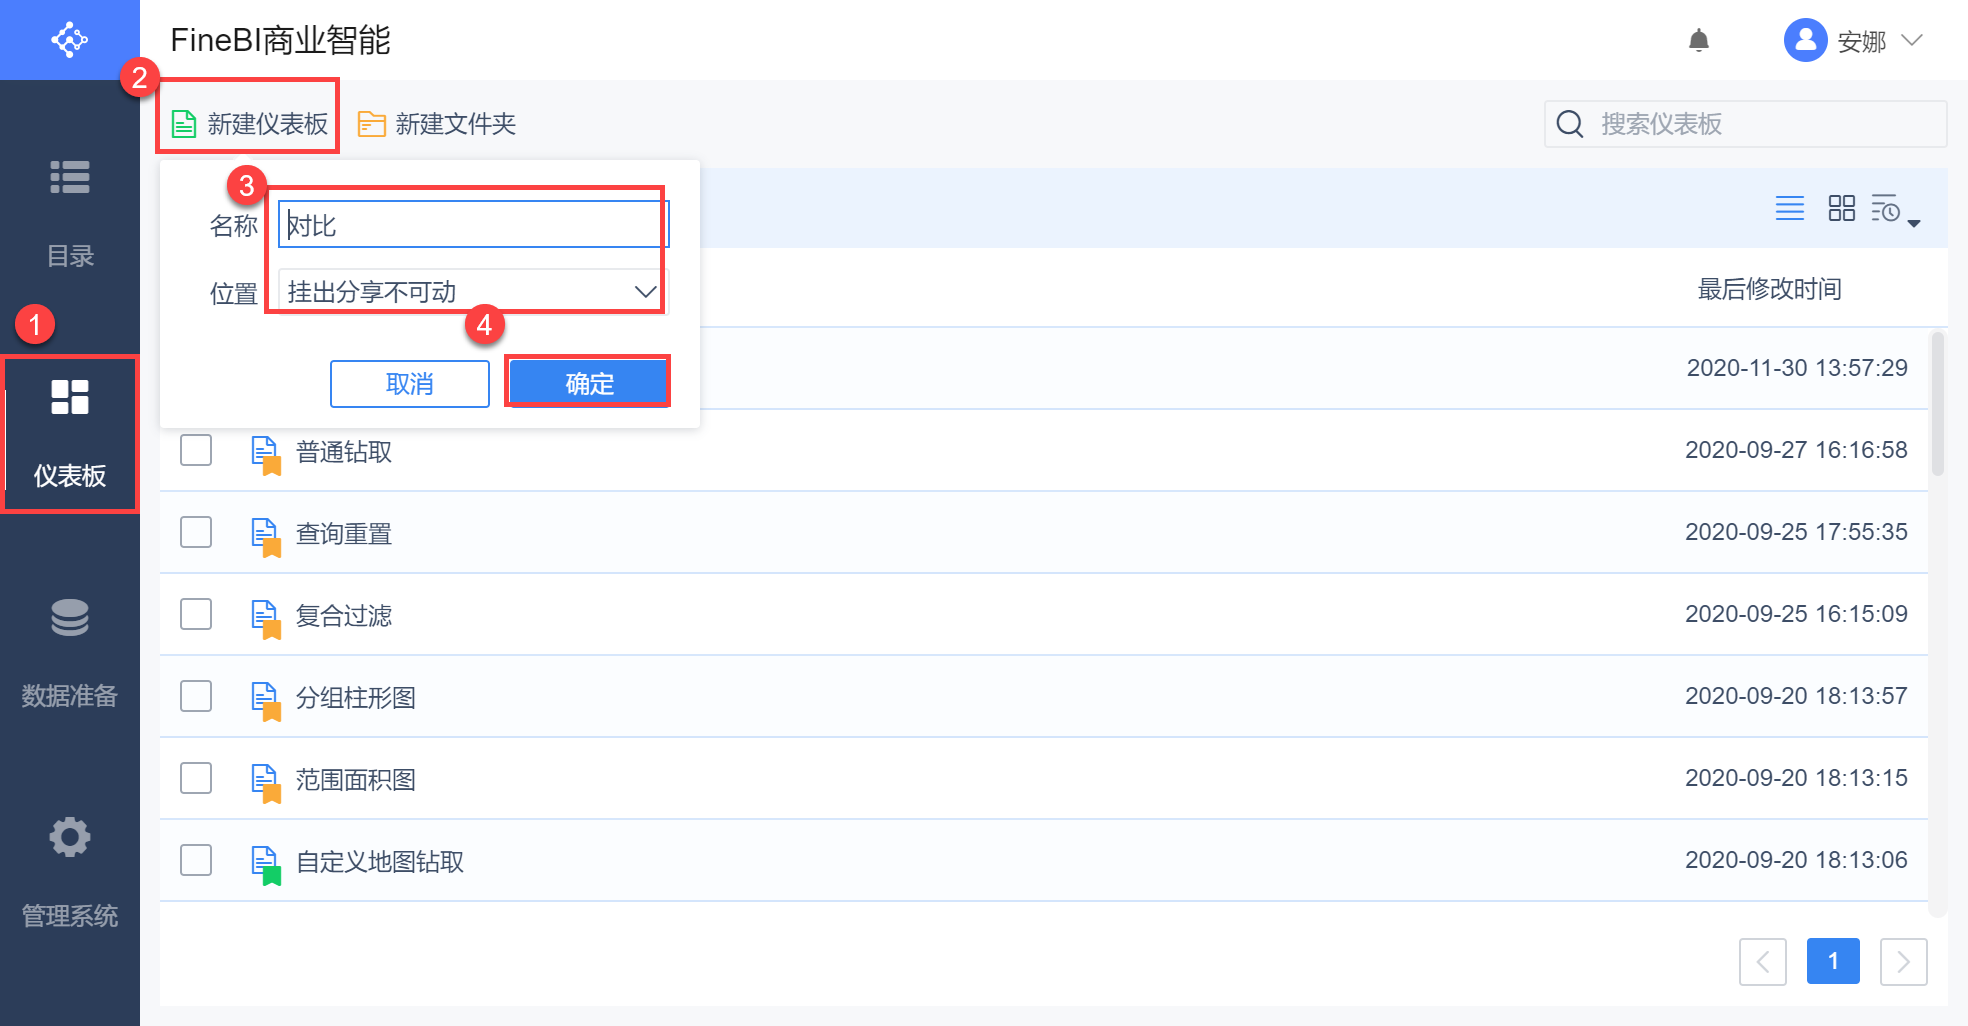Image resolution: width=1968 pixels, height=1026 pixels.
Task: Open the sort-by-time dropdown arrow
Action: (x=1914, y=223)
